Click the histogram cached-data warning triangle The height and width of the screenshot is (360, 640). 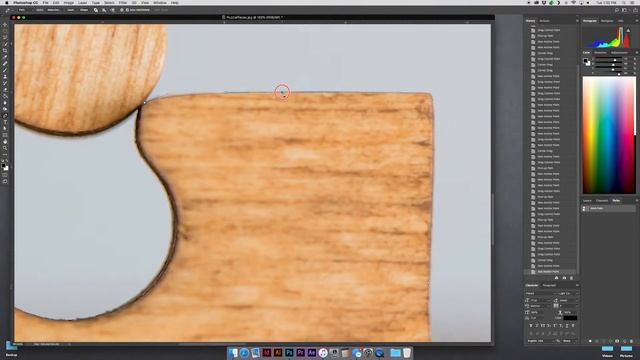[x=628, y=31]
